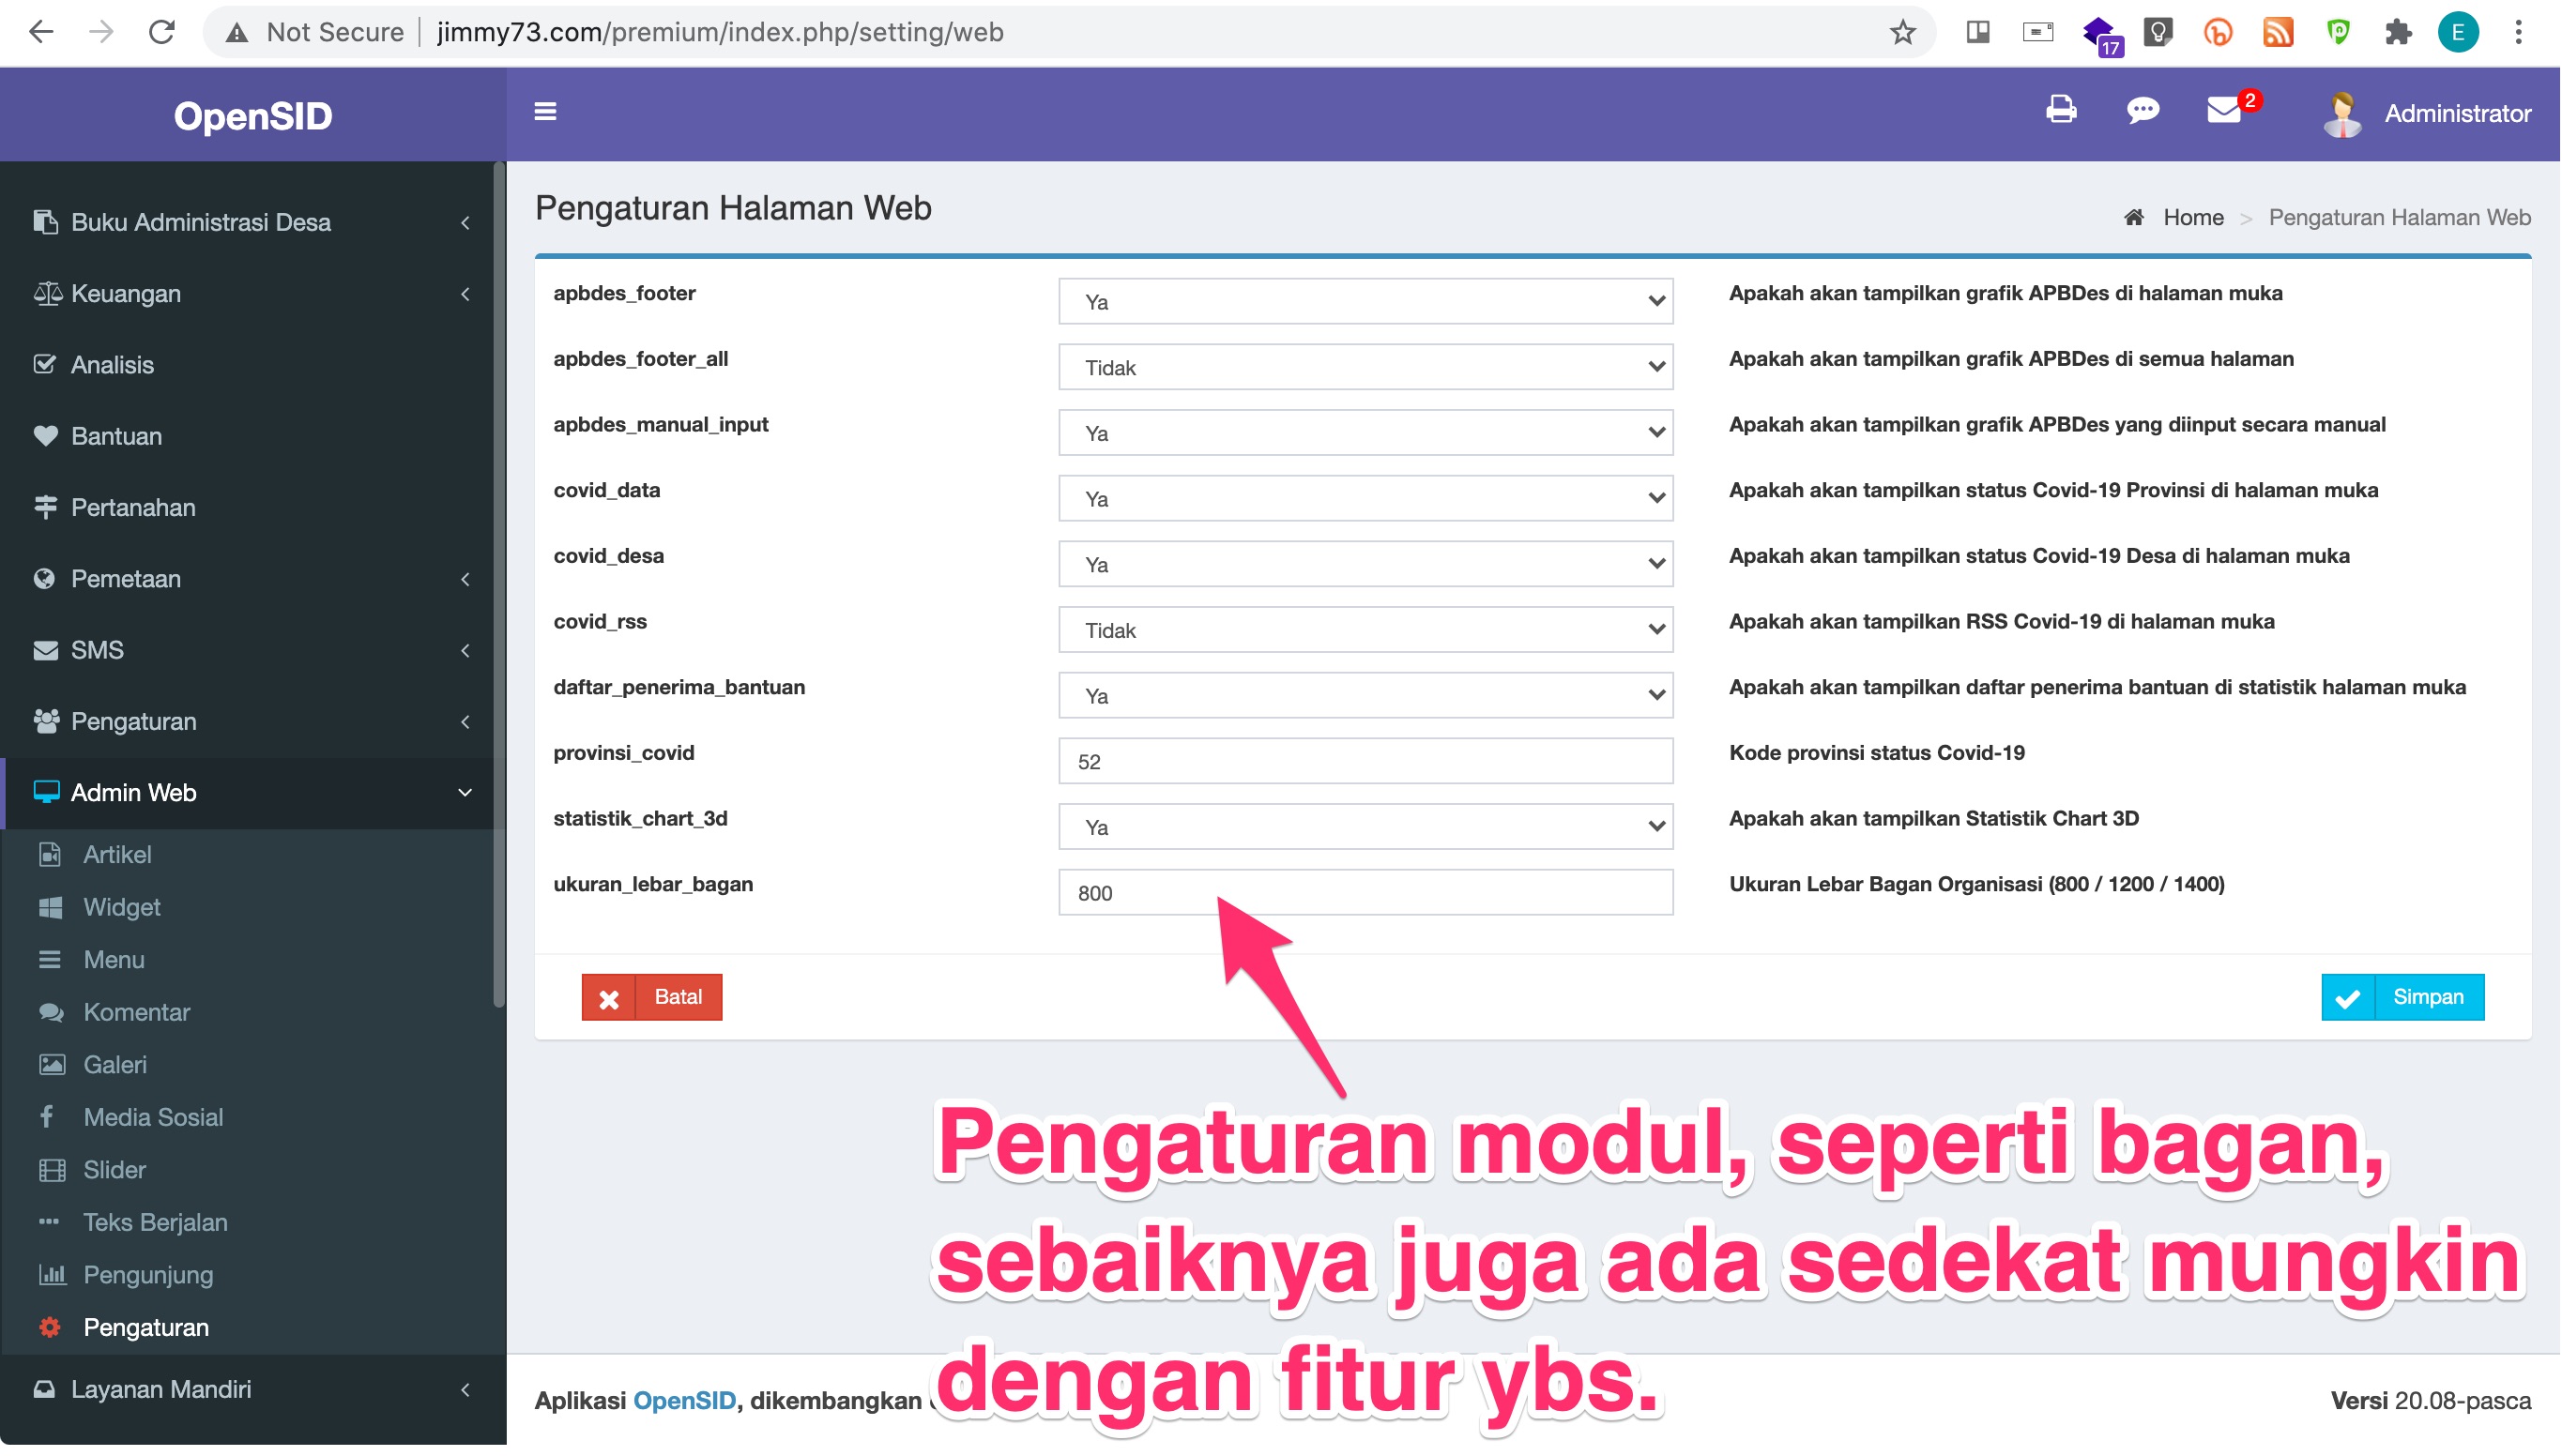Open Galeri via its image icon
2562x1456 pixels.
[52, 1064]
